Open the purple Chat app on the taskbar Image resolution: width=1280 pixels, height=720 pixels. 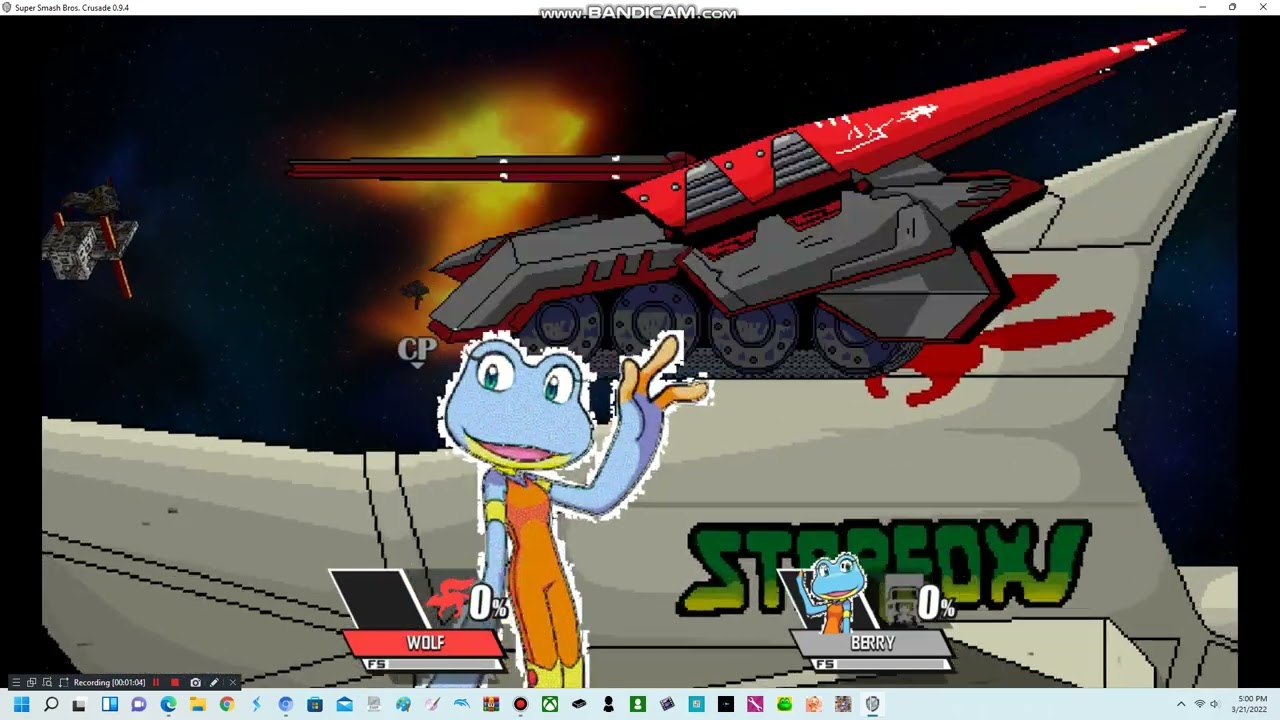pos(139,705)
